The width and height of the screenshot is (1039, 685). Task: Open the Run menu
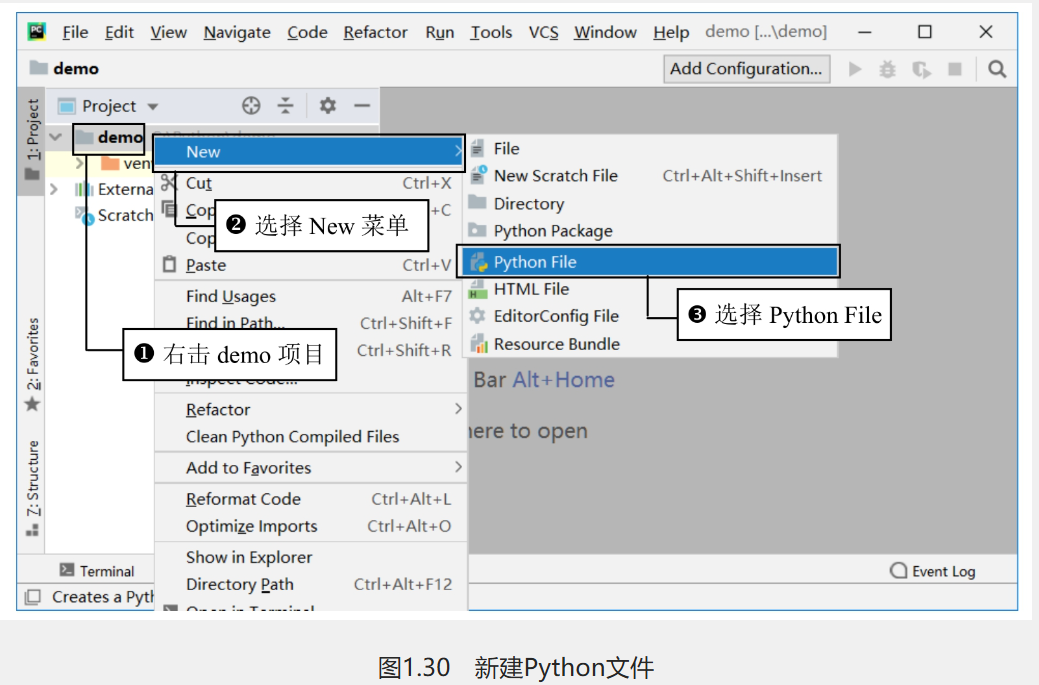point(439,32)
